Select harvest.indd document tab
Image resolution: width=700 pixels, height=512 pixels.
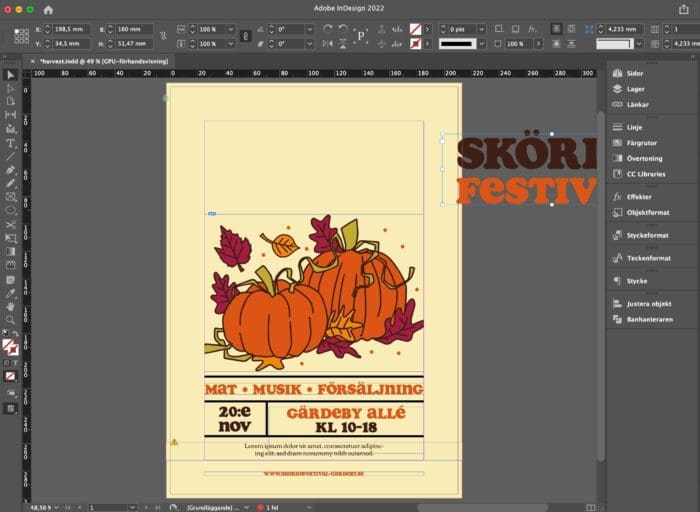point(104,61)
